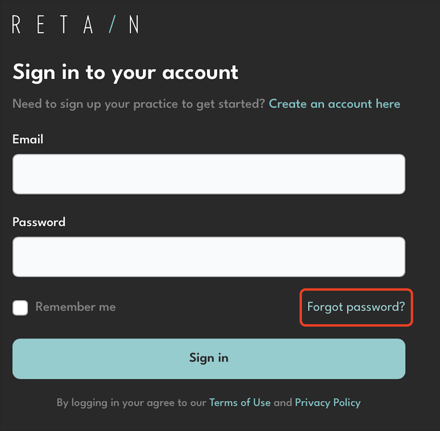Click the letter A in the logo

click(88, 25)
